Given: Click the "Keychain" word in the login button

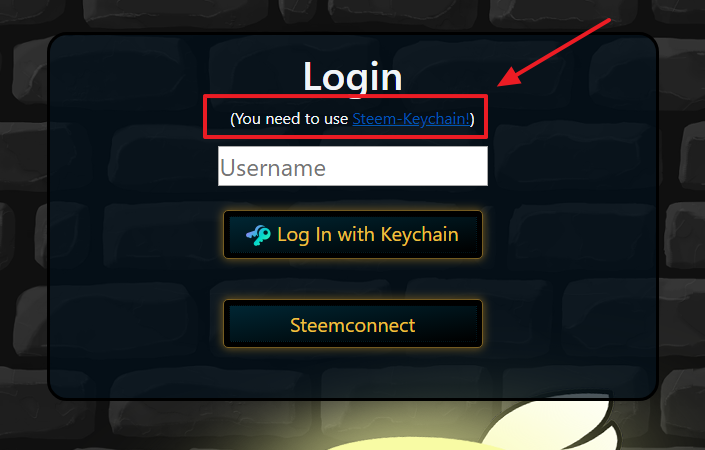Looking at the screenshot, I should tap(419, 235).
